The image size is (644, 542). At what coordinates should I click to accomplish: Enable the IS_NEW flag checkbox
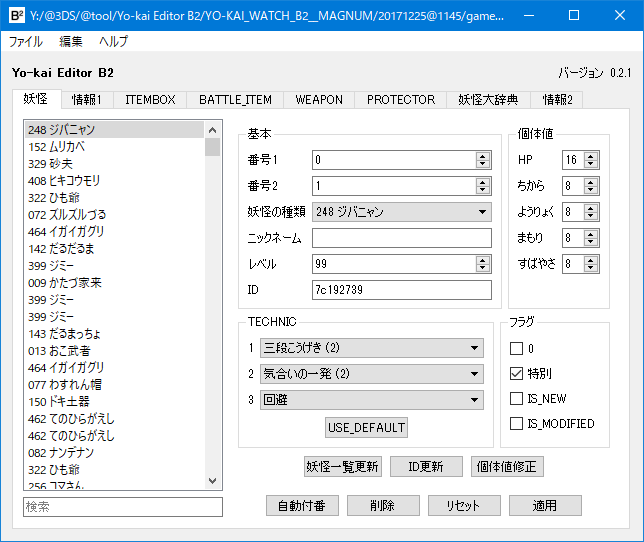click(x=516, y=399)
